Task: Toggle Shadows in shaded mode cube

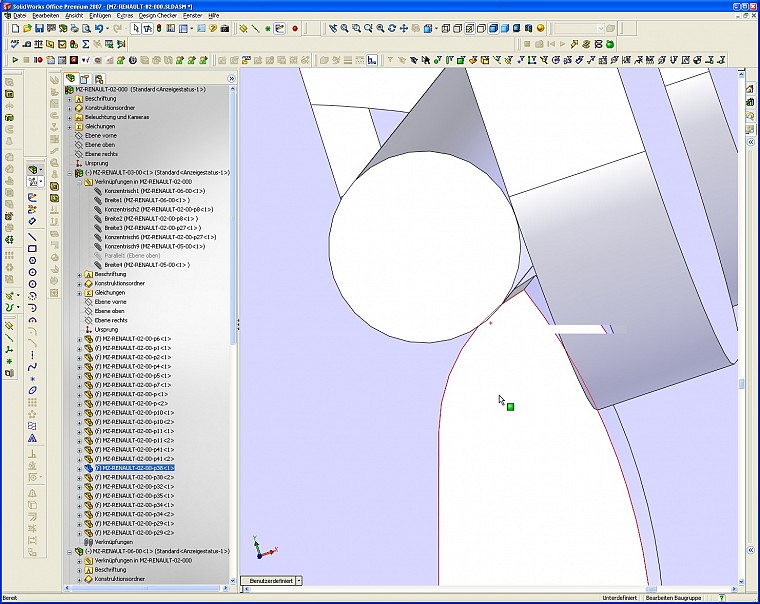Action: (x=517, y=29)
